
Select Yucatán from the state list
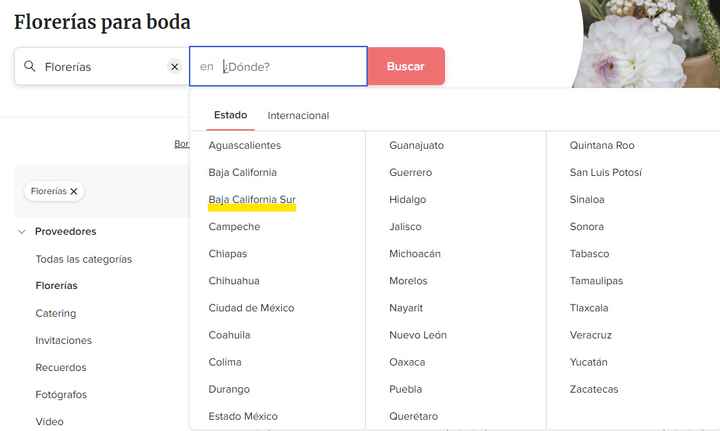pyautogui.click(x=589, y=362)
